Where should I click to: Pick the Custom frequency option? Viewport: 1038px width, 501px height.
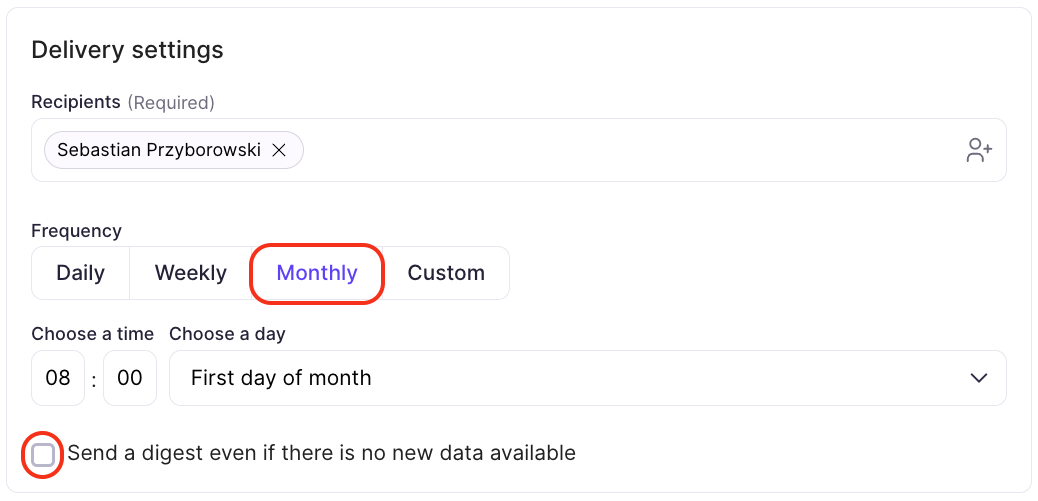(446, 273)
